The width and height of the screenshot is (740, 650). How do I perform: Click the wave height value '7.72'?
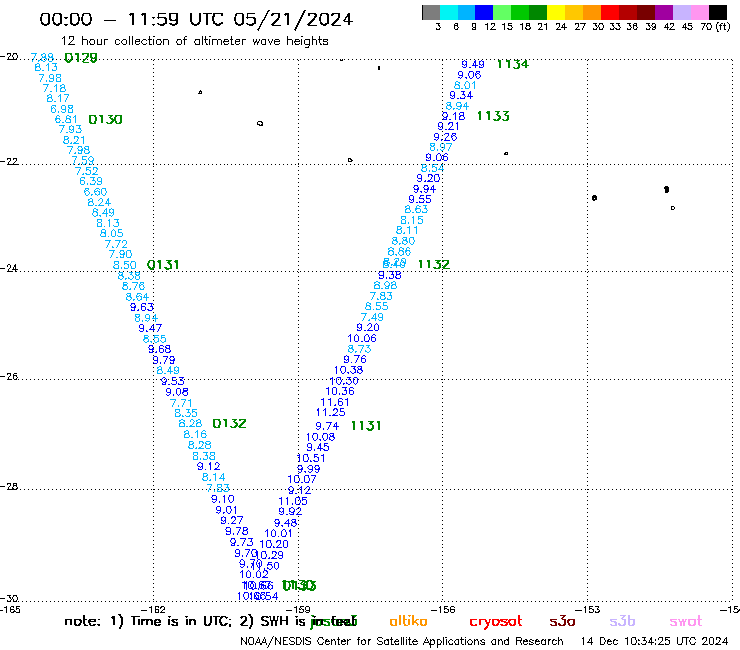point(116,244)
